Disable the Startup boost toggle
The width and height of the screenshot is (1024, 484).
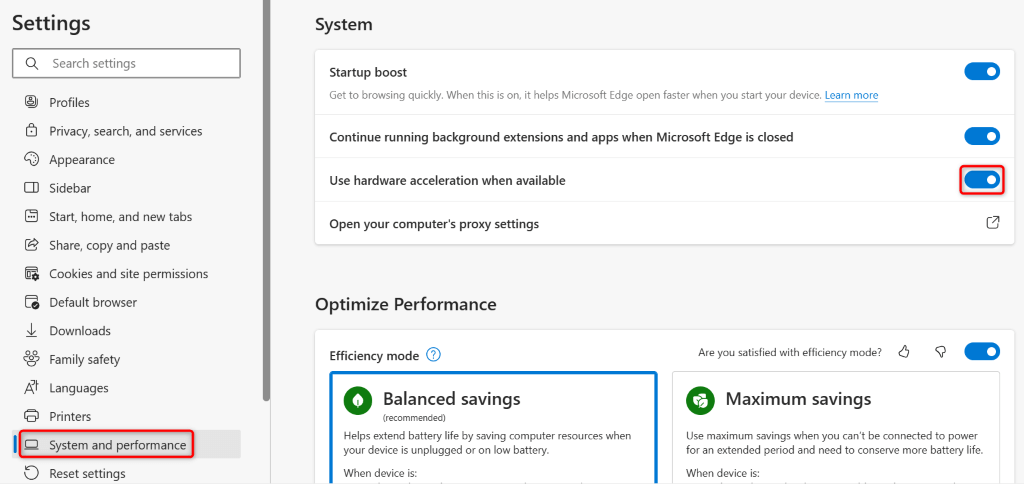(981, 72)
